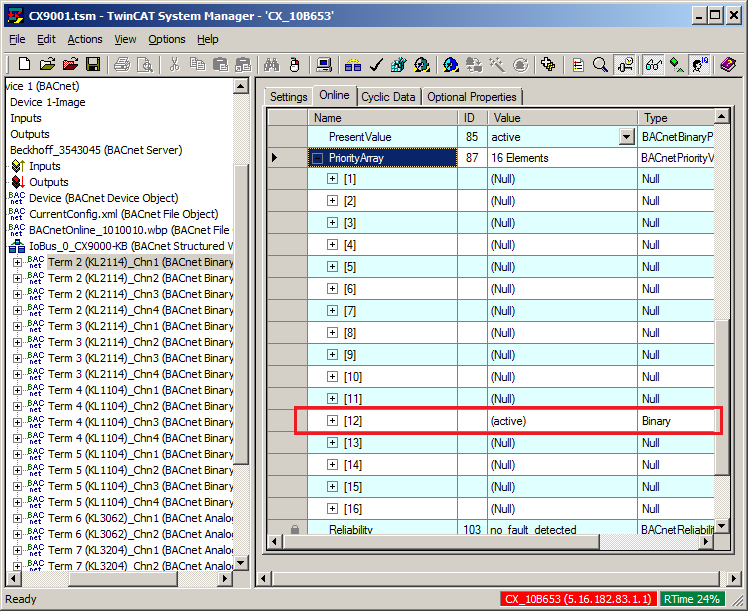Image resolution: width=748 pixels, height=611 pixels.
Task: Click the Reliability property row name
Action: [x=351, y=529]
